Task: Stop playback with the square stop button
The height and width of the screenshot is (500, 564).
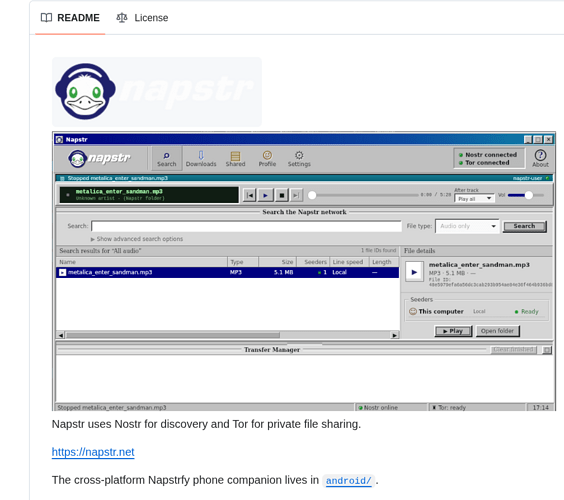Action: coord(282,195)
